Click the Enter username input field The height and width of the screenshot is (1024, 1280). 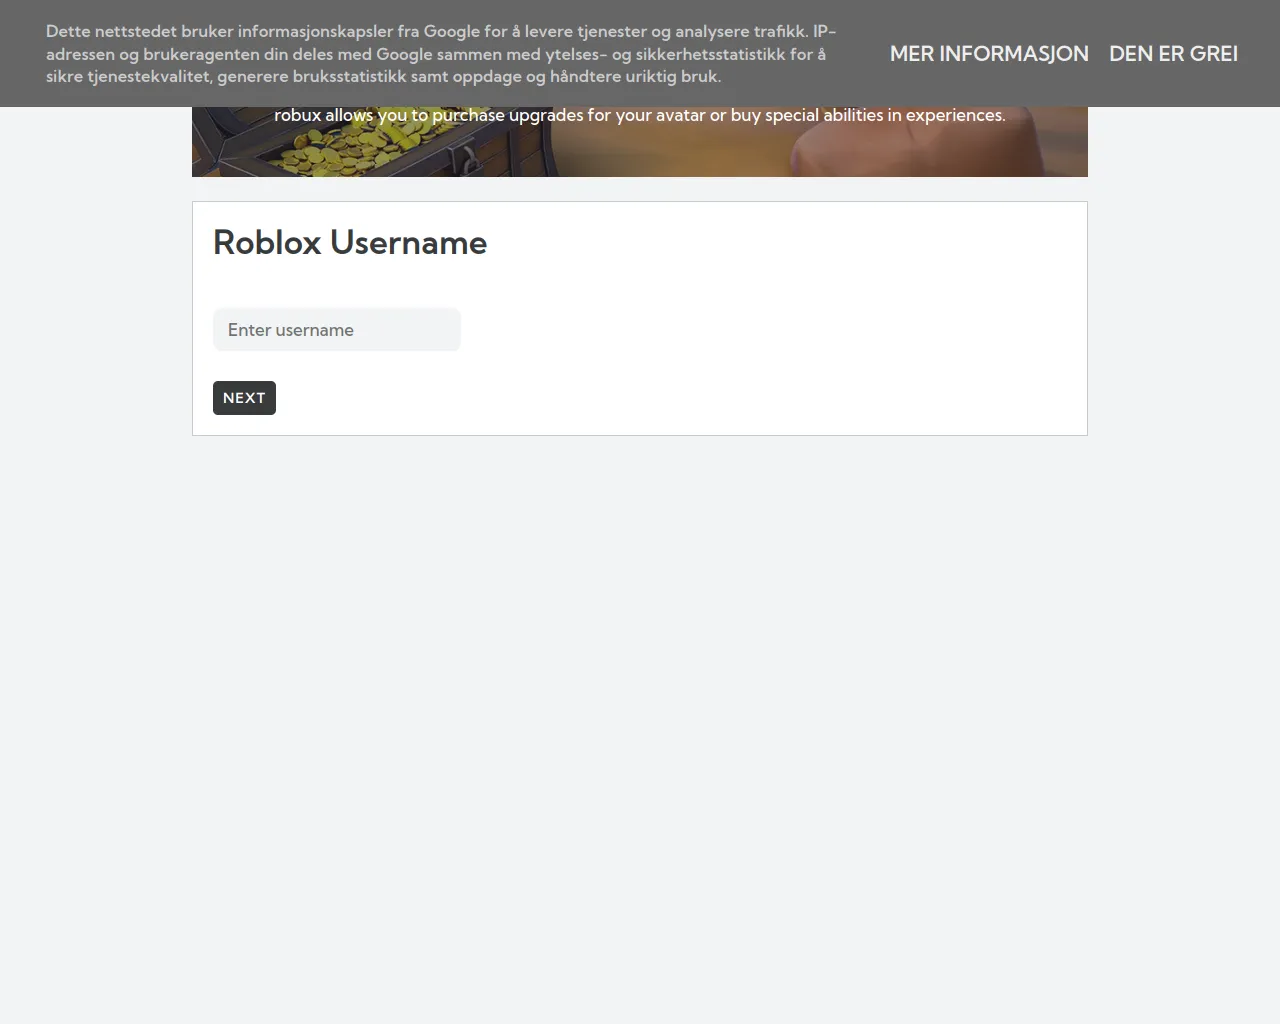[337, 330]
